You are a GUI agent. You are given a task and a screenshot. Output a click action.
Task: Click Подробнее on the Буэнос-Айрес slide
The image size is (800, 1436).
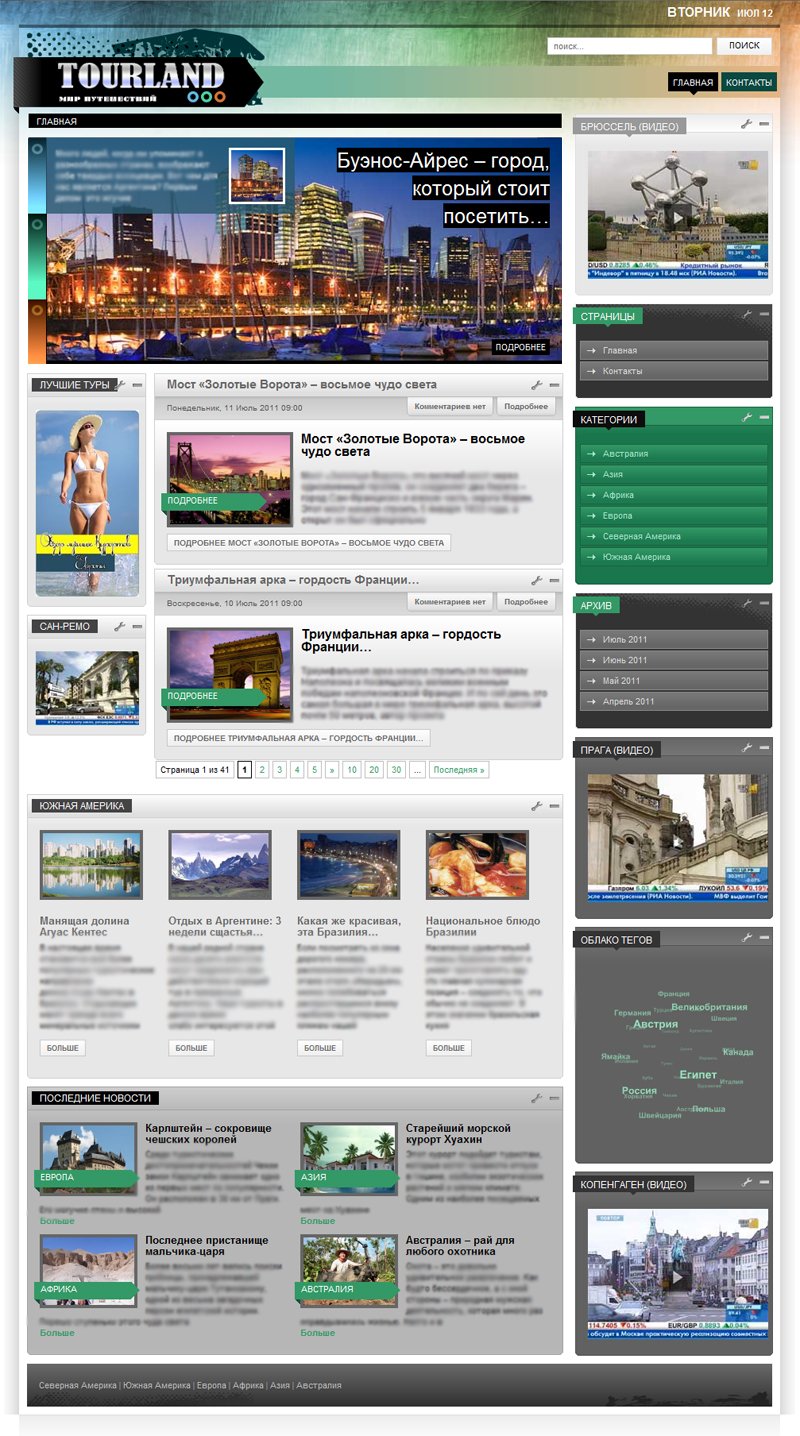point(521,347)
